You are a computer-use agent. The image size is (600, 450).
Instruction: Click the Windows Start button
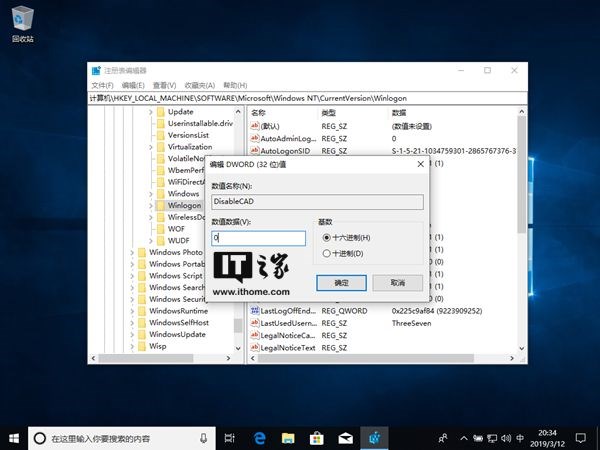(x=14, y=438)
